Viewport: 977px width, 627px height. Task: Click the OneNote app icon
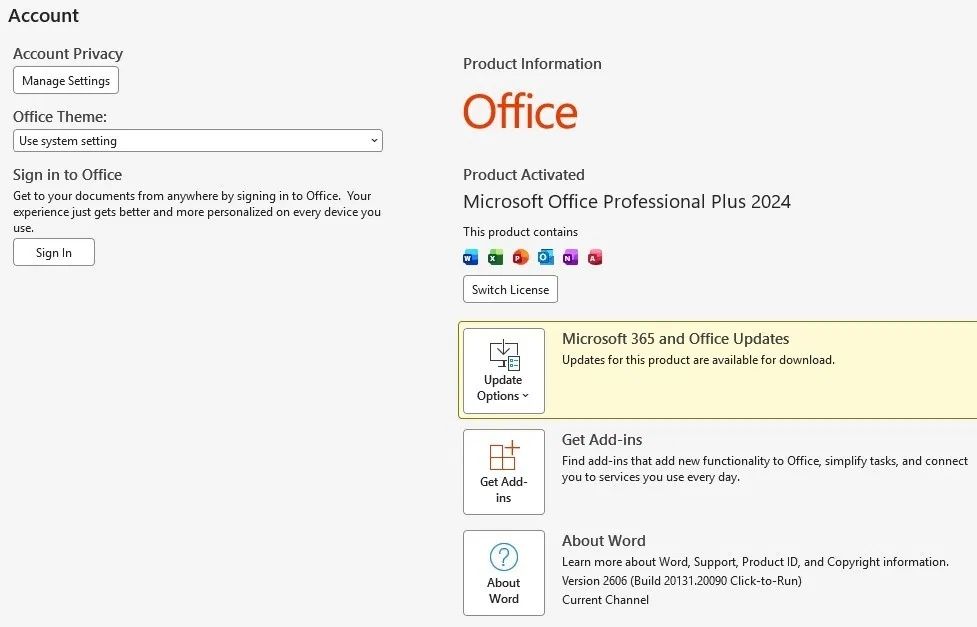coord(570,257)
